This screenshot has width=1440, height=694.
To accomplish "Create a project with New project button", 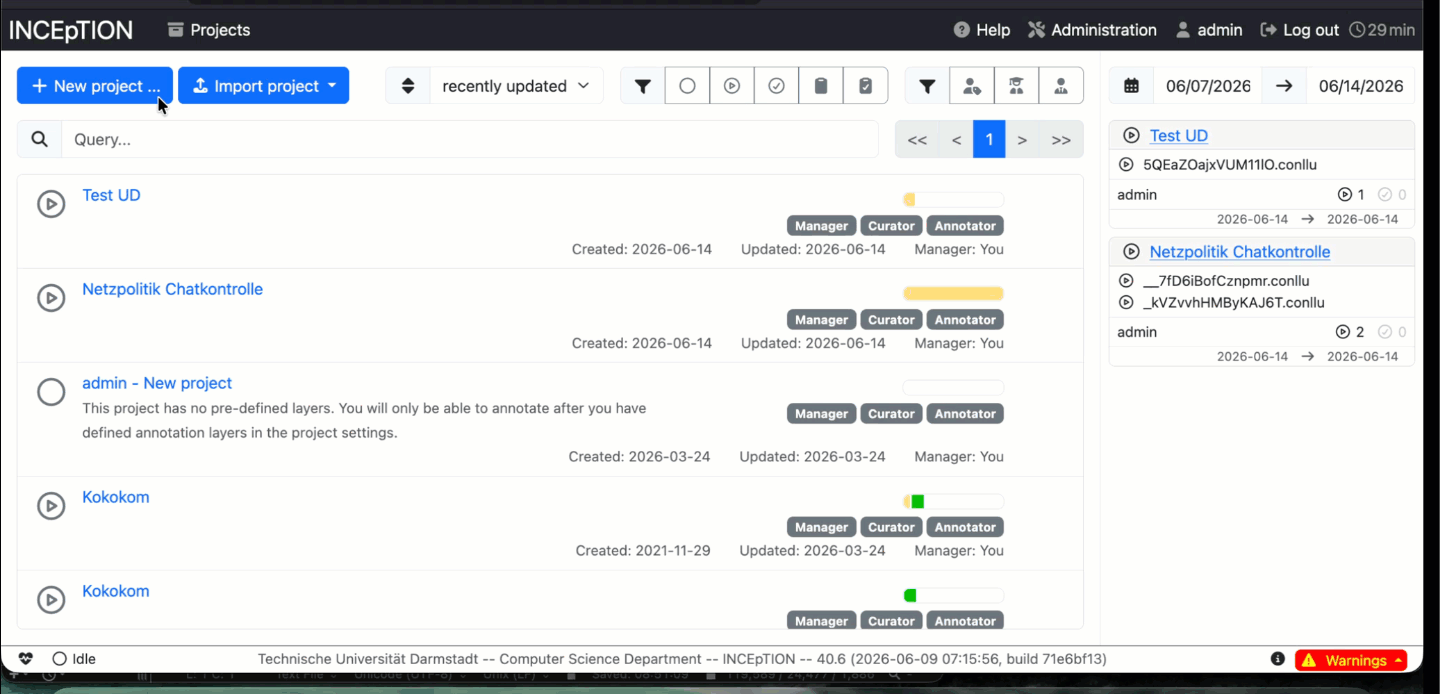I will coord(95,86).
